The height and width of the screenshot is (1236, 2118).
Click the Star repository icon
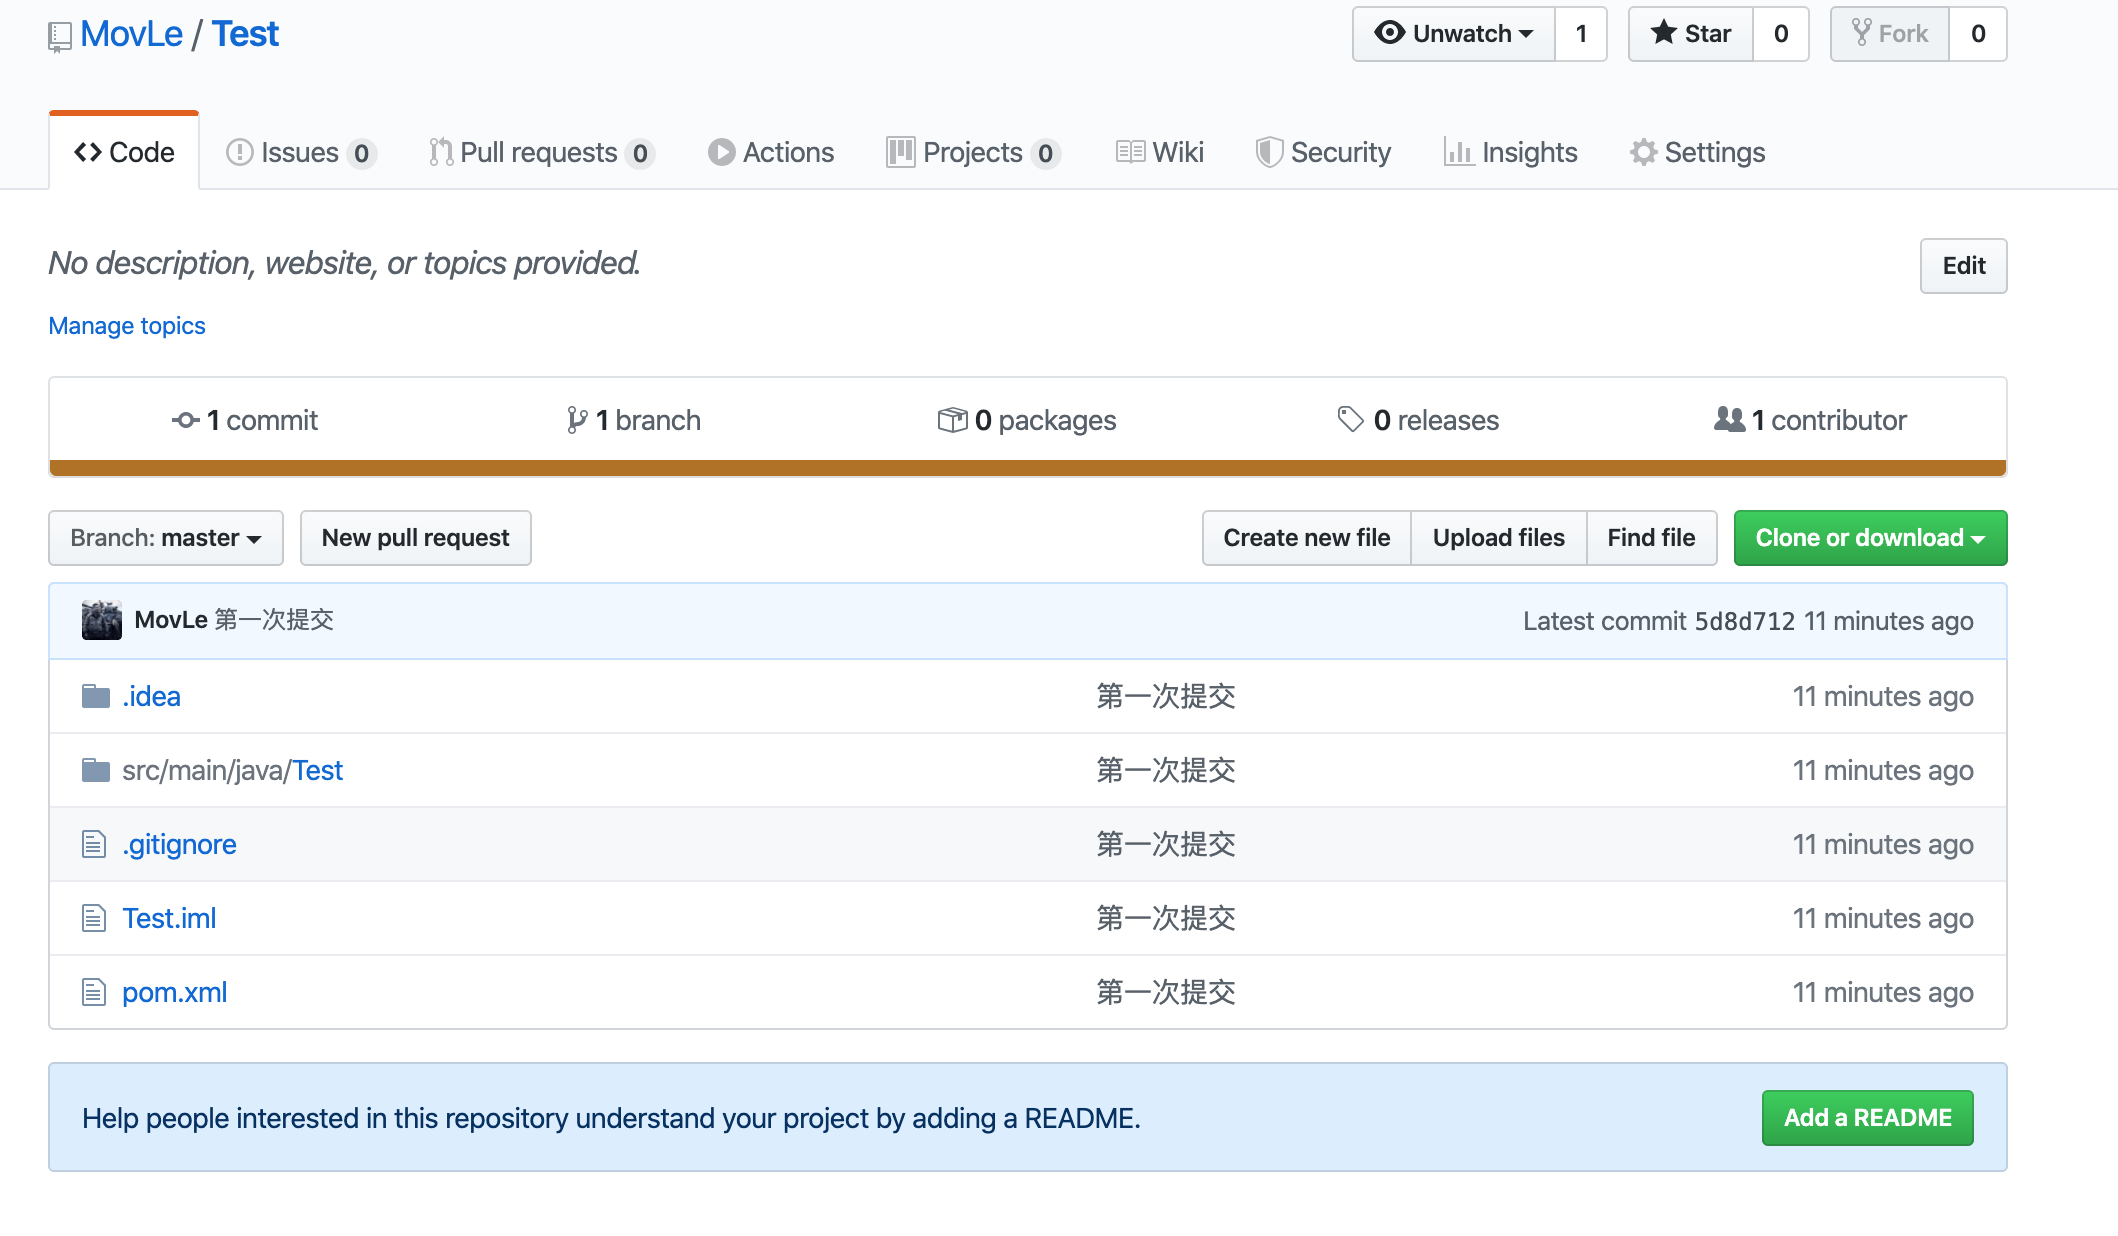(1697, 32)
